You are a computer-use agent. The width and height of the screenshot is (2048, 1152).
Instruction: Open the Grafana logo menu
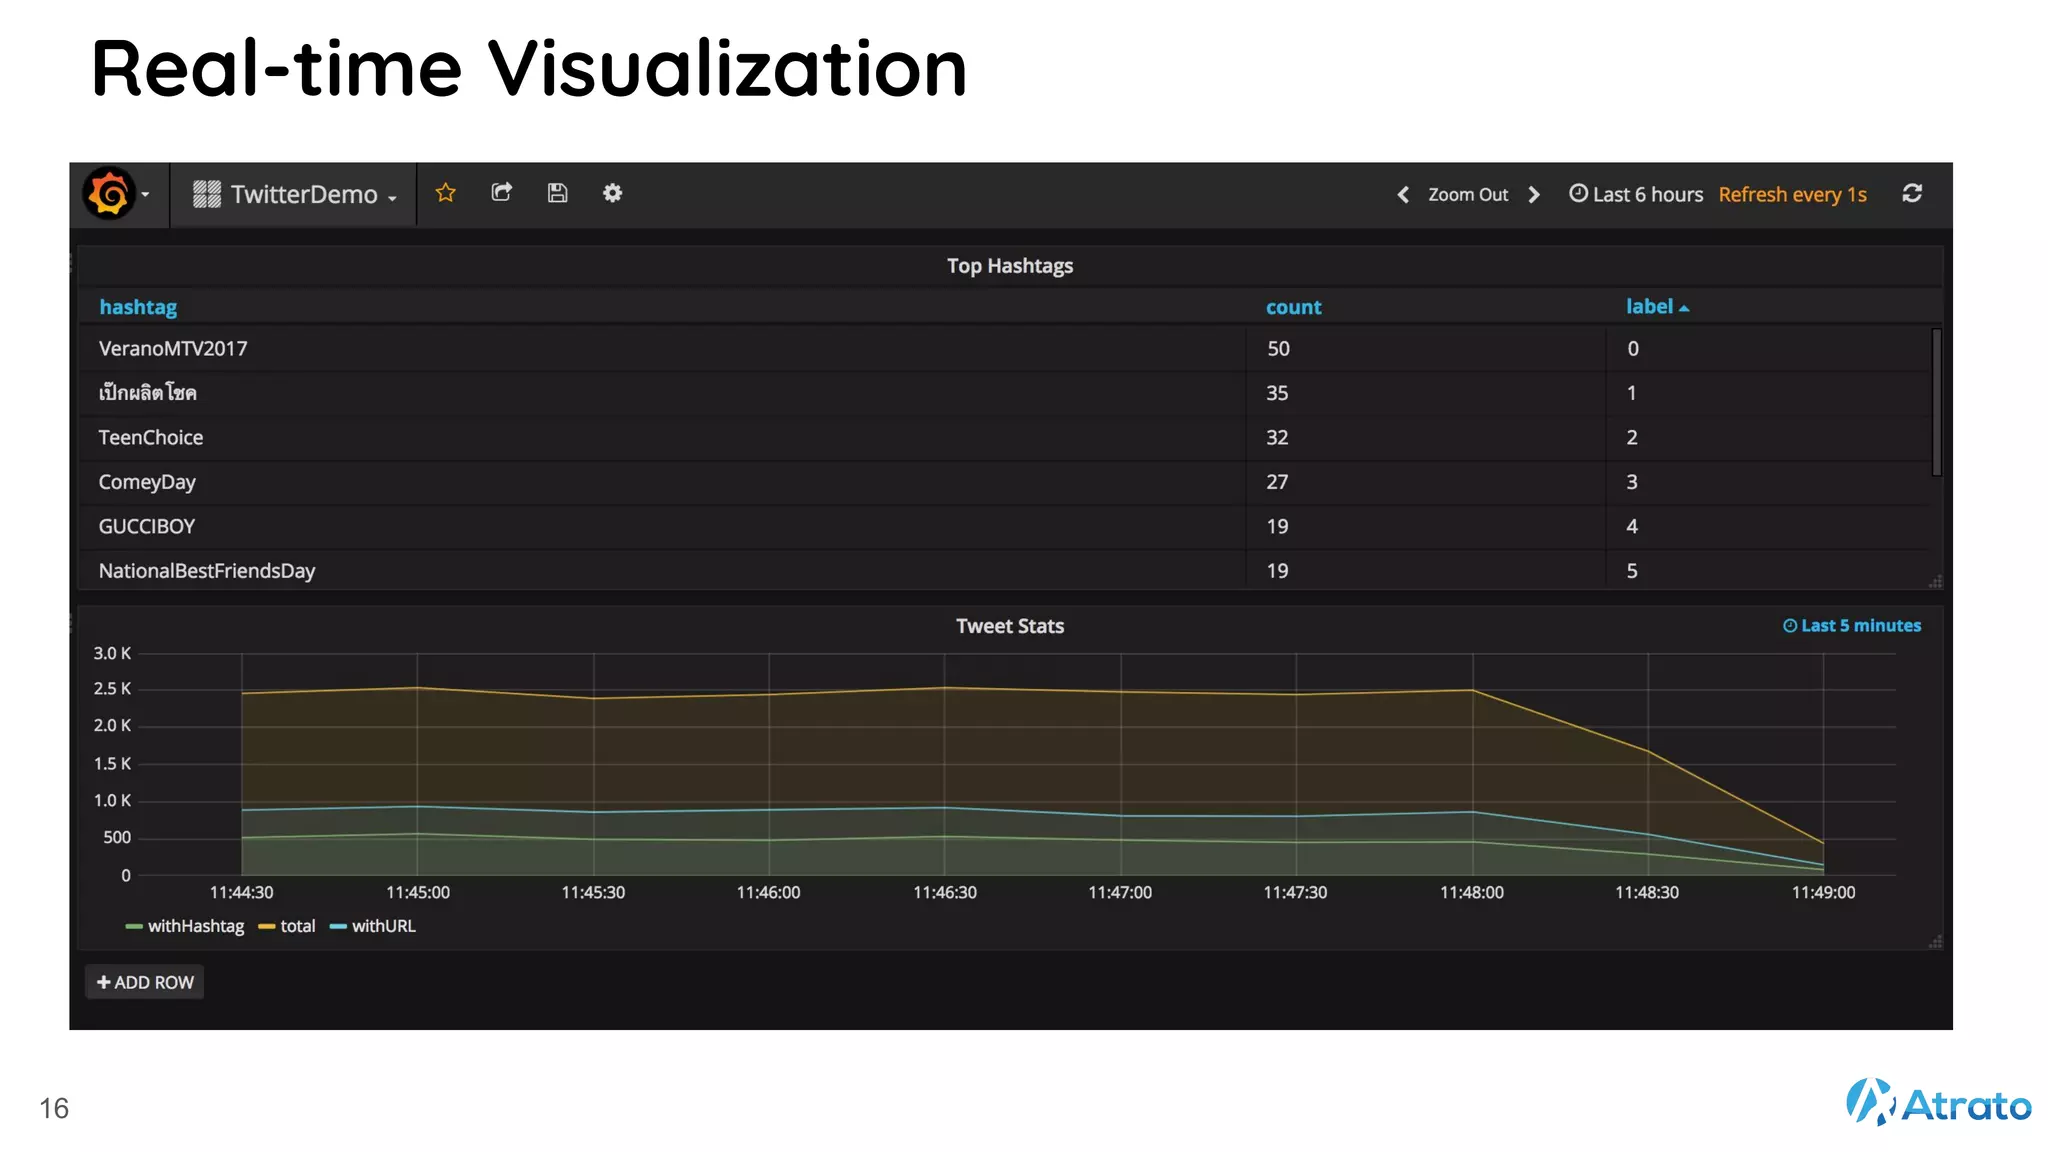coord(109,194)
